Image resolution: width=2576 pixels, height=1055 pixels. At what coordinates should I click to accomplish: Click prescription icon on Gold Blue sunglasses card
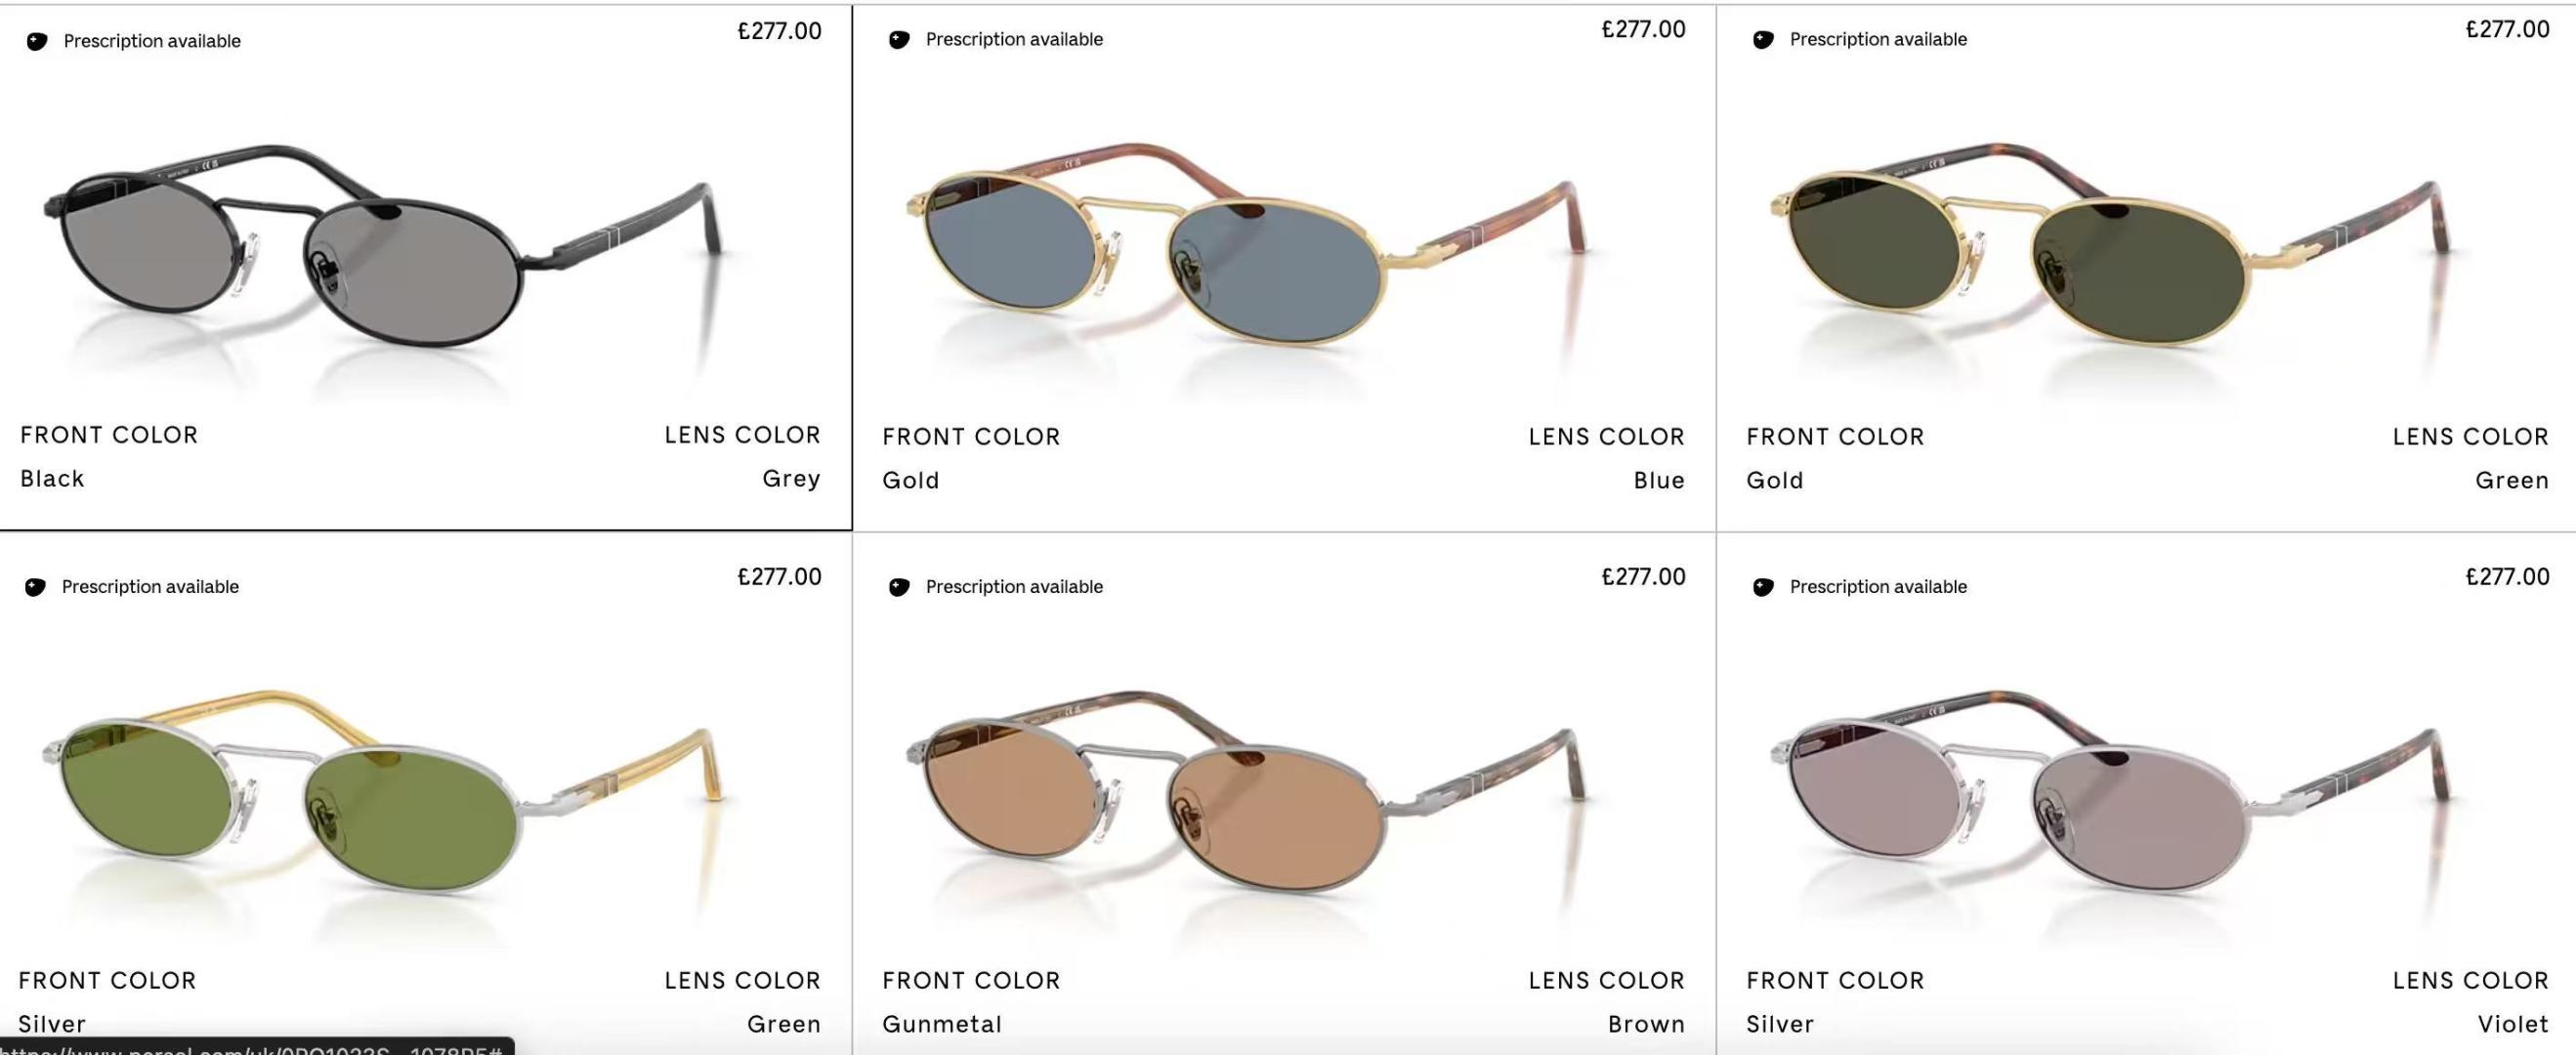click(899, 39)
